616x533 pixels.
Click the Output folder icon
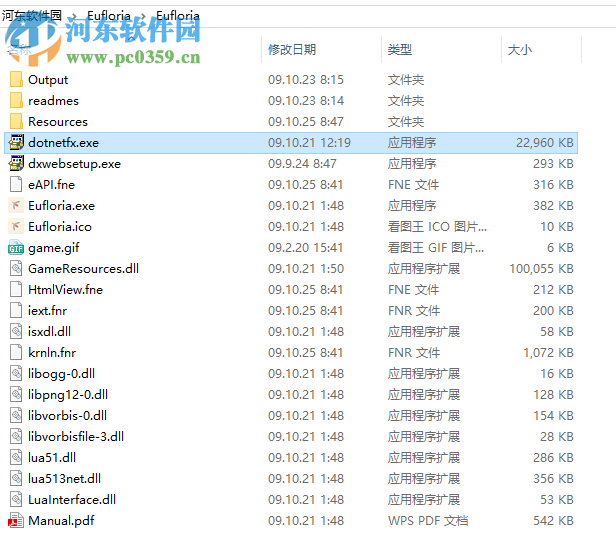pyautogui.click(x=16, y=79)
